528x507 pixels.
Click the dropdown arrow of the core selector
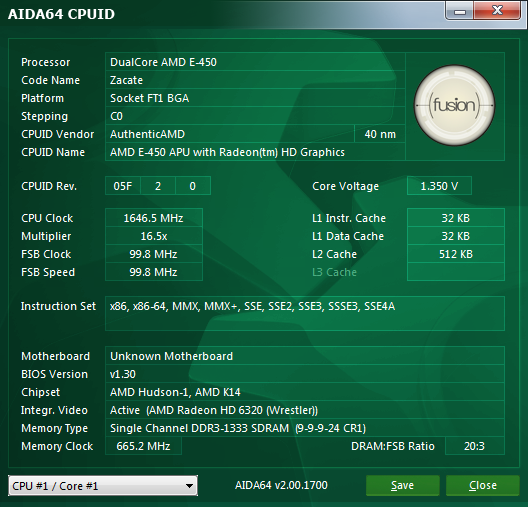pos(189,486)
